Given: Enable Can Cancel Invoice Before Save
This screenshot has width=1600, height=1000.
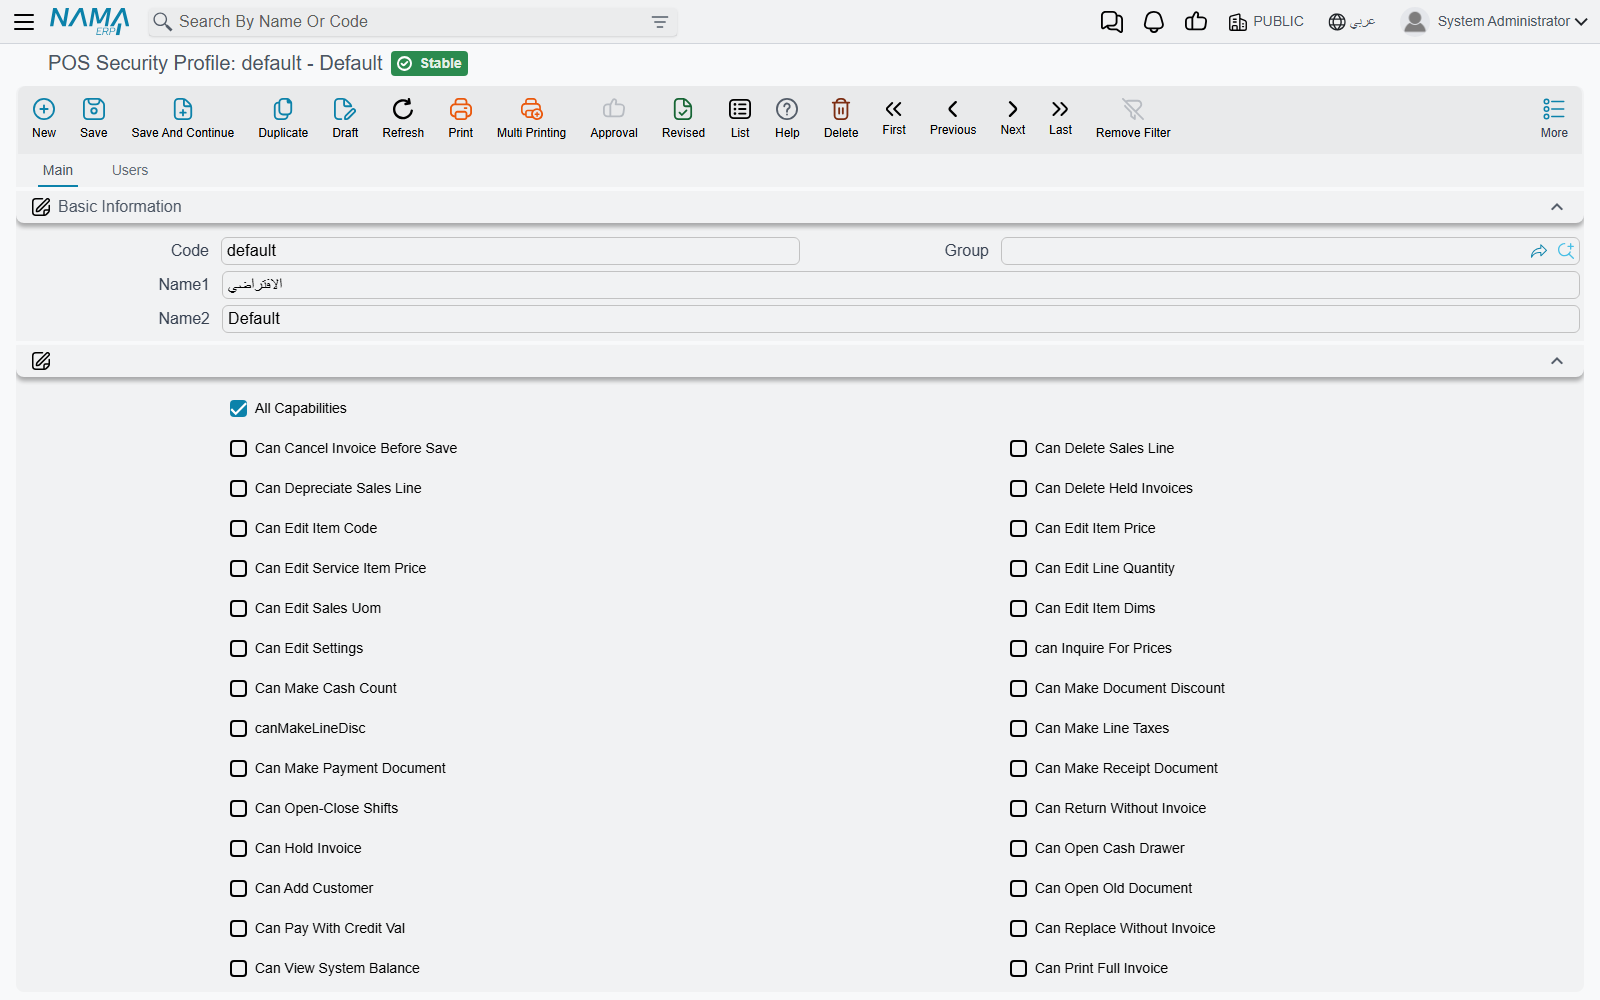Looking at the screenshot, I should (x=238, y=448).
